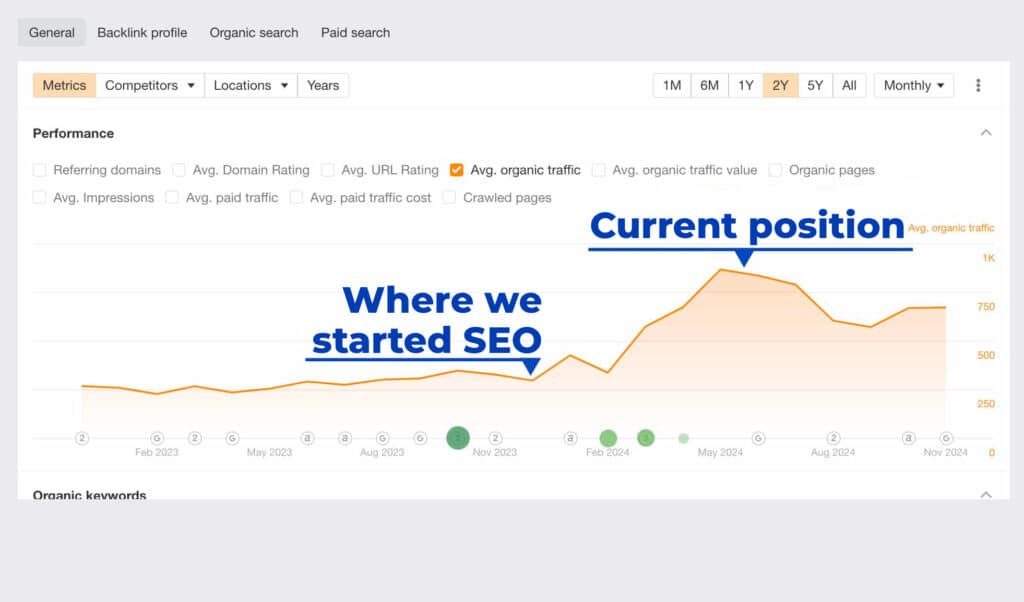Click the Google update marker near Feb 2023
The image size is (1024, 602).
158,438
